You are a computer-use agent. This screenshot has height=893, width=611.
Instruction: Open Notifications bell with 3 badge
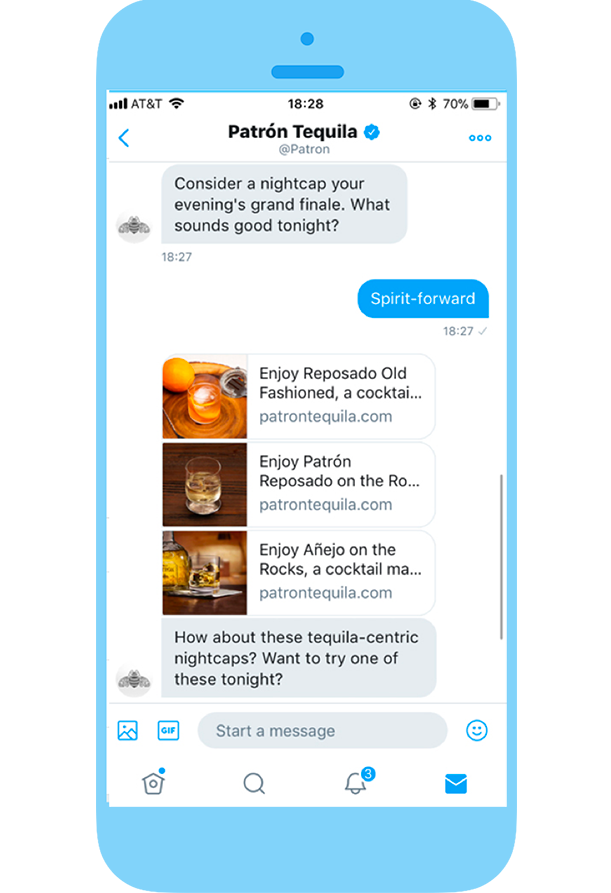tap(358, 781)
